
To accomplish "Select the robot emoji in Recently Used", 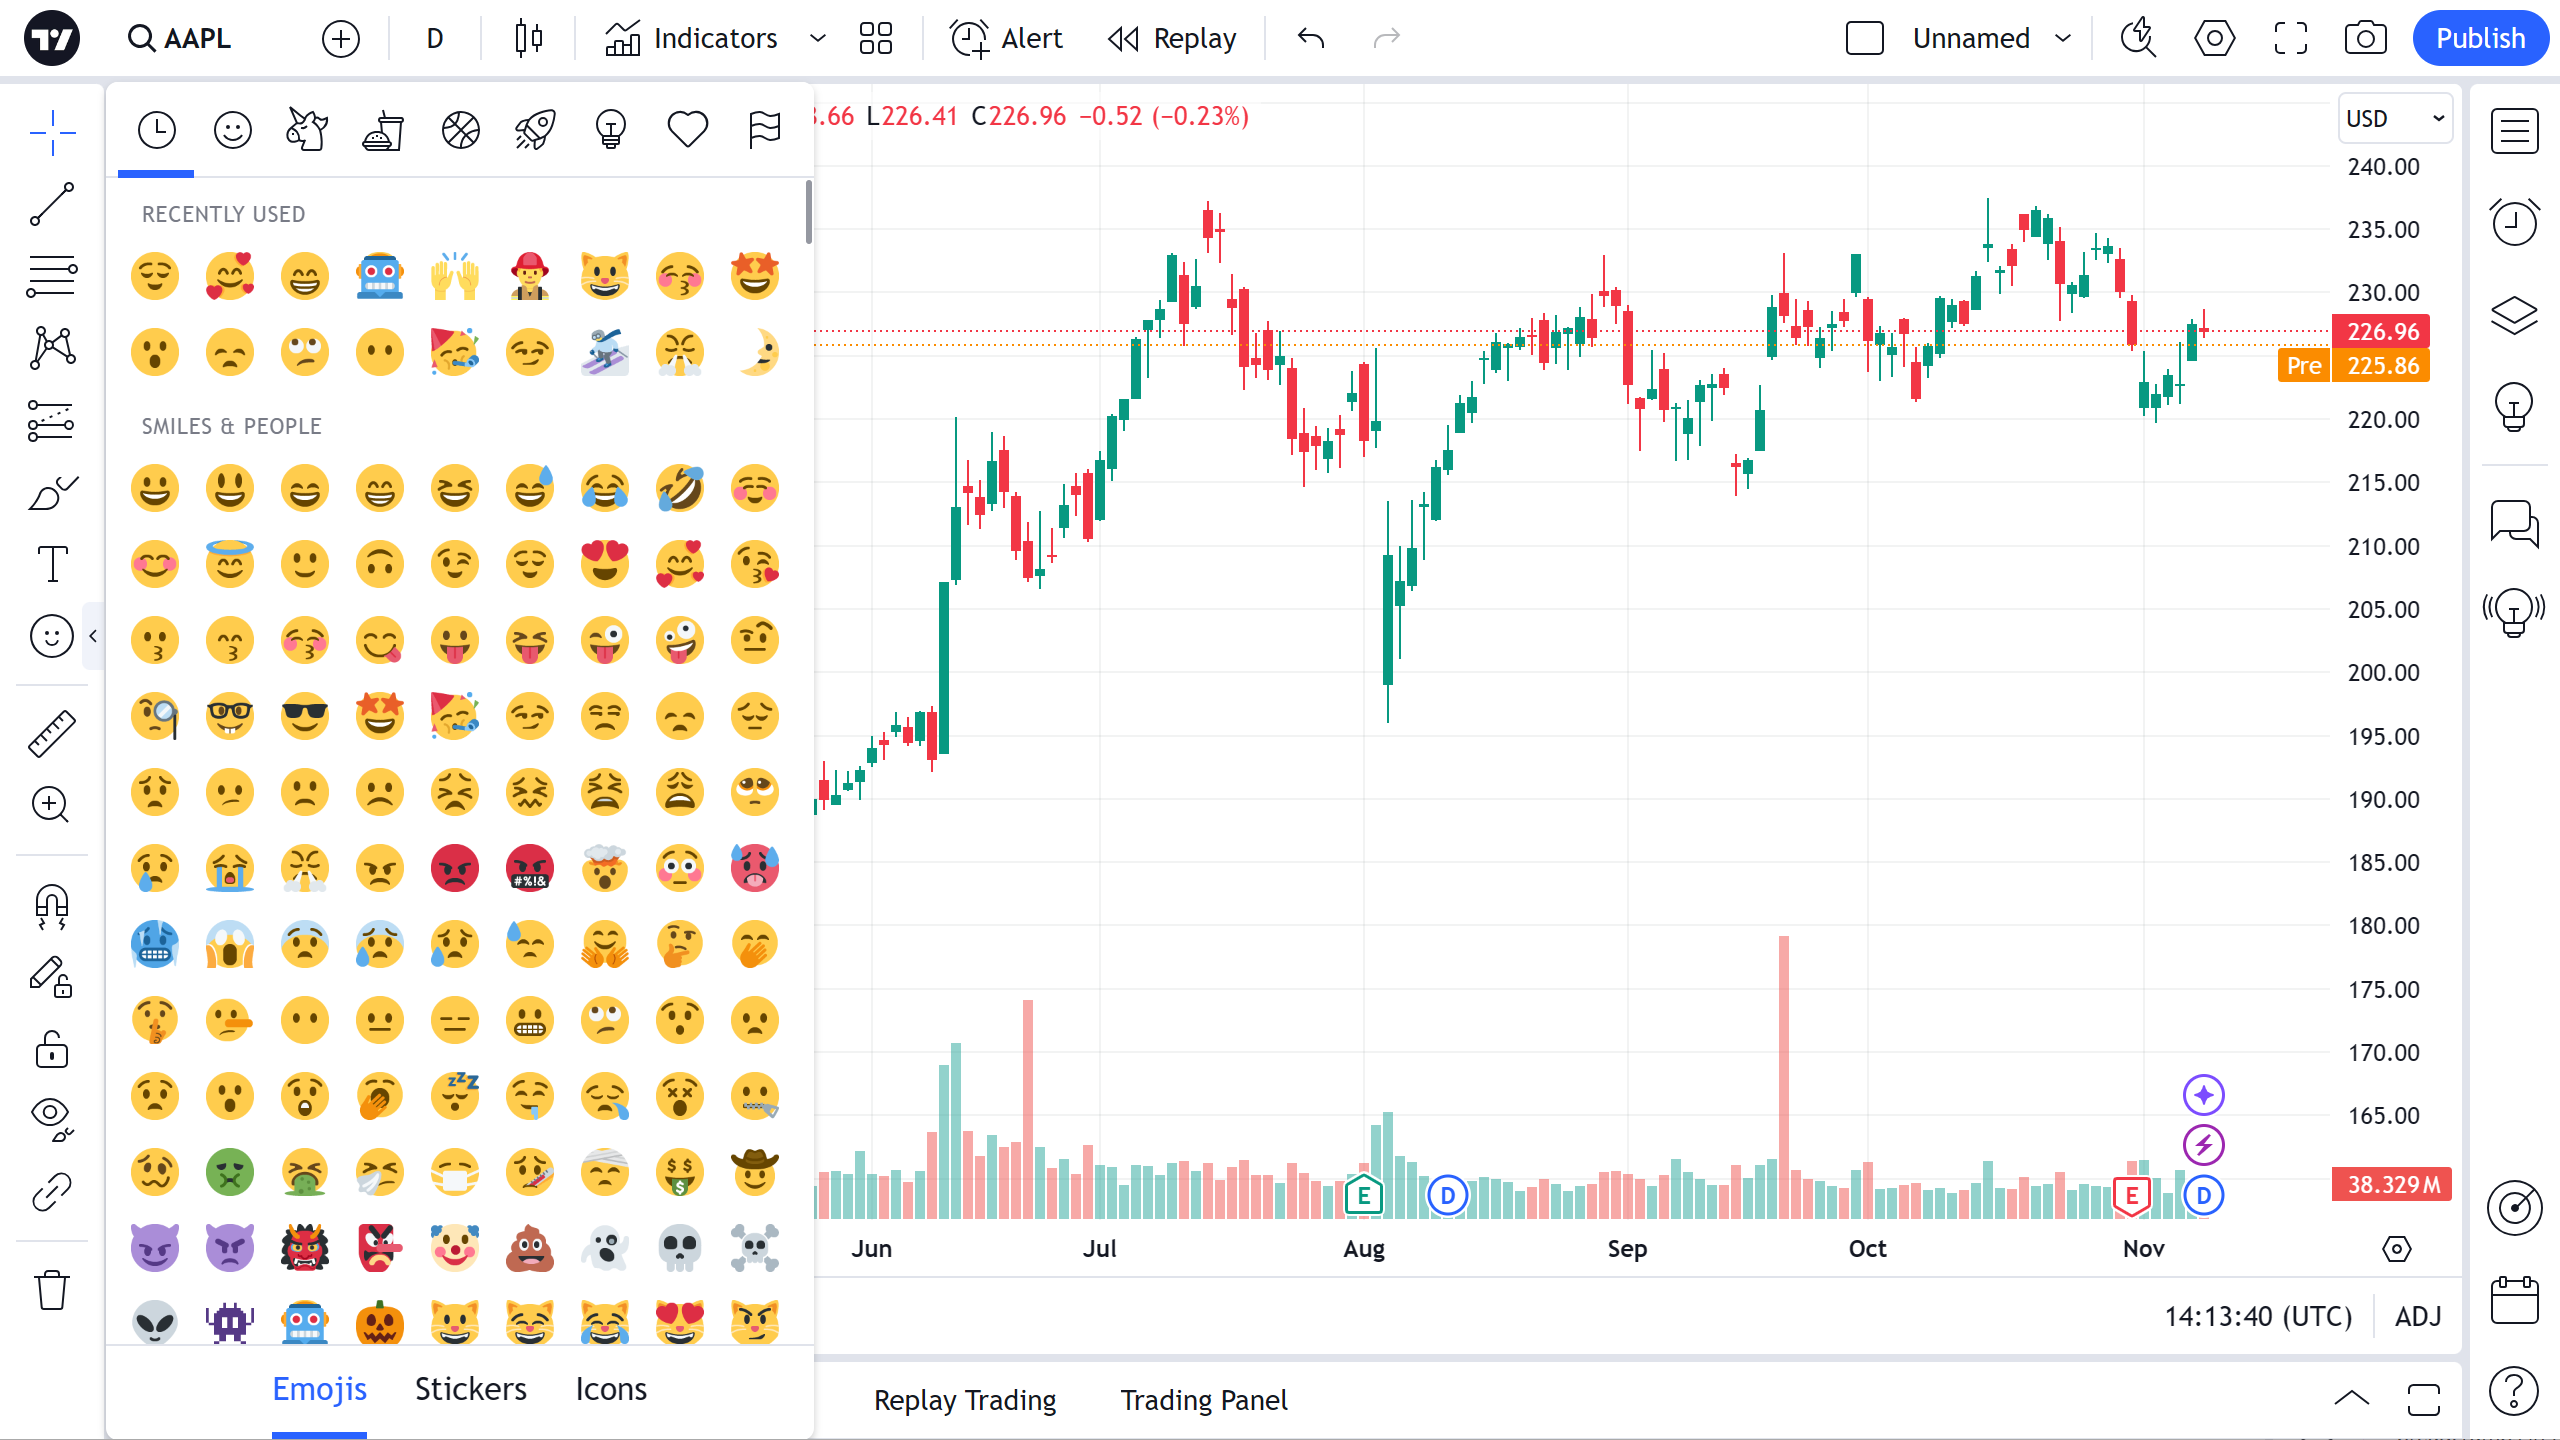I will point(380,276).
